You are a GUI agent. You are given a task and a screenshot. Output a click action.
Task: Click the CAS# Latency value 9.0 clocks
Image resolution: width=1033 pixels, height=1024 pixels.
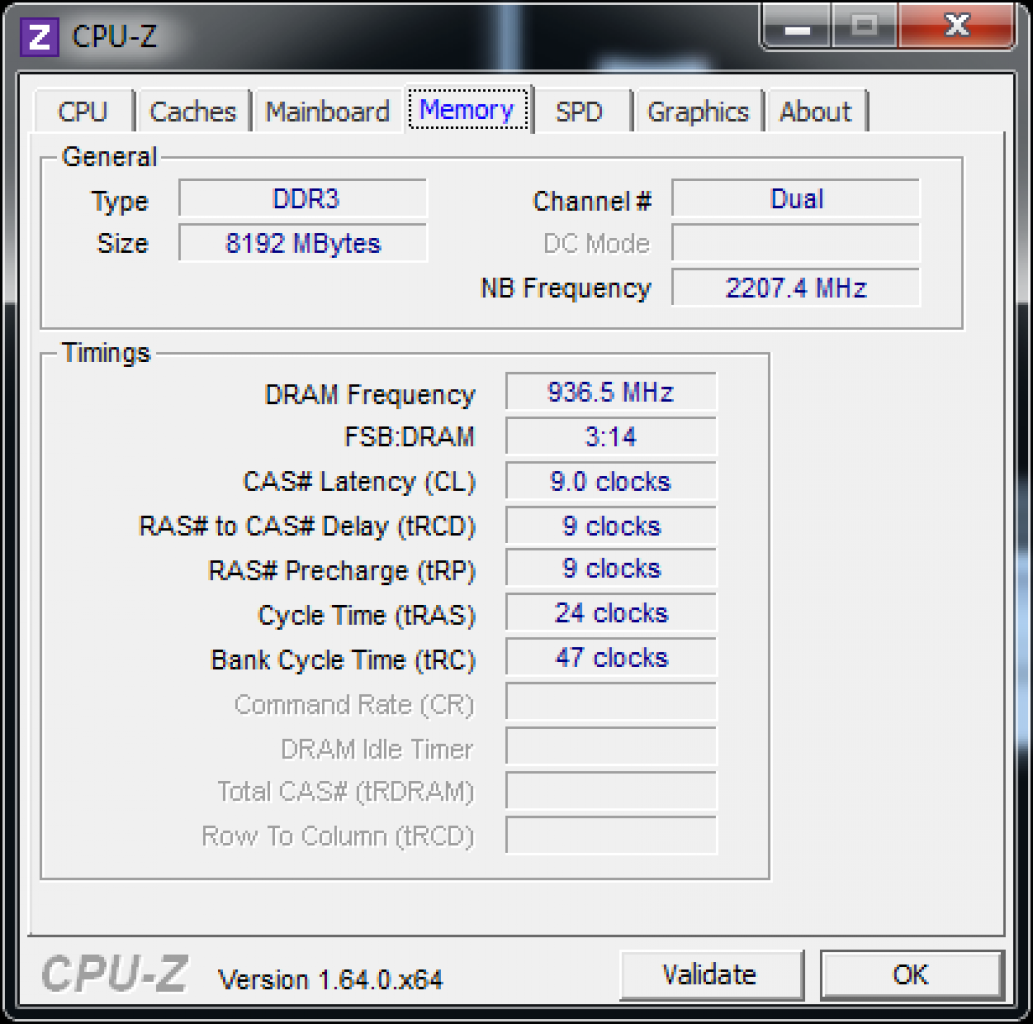(x=611, y=481)
